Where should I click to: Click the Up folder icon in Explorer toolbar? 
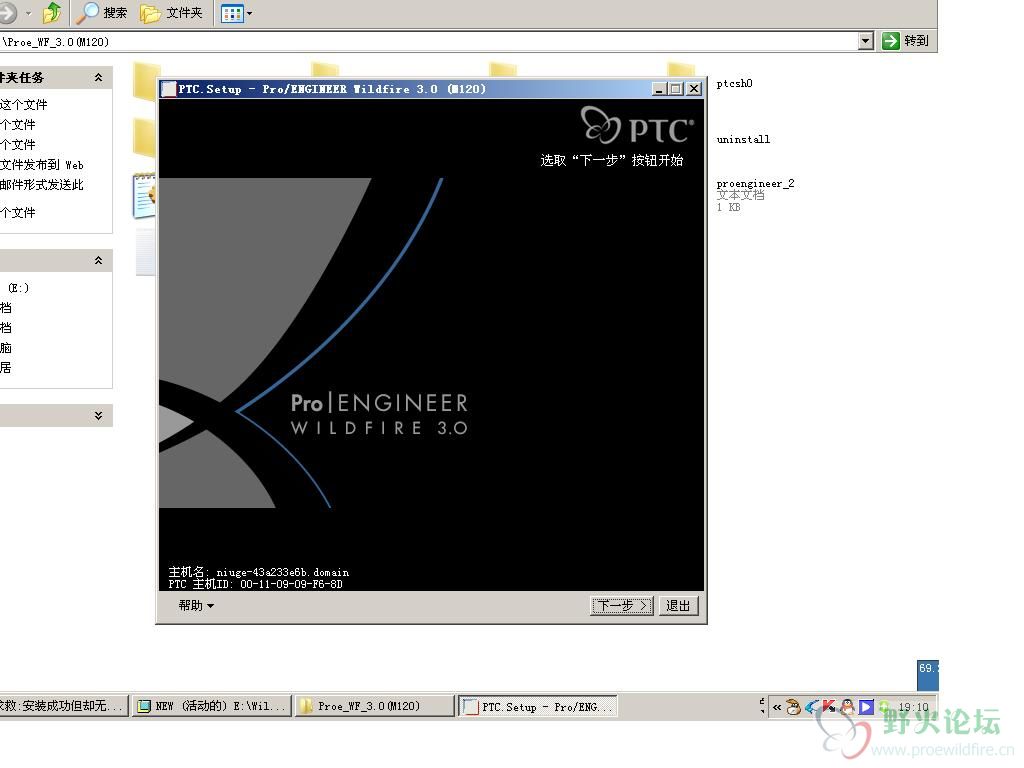[x=52, y=12]
